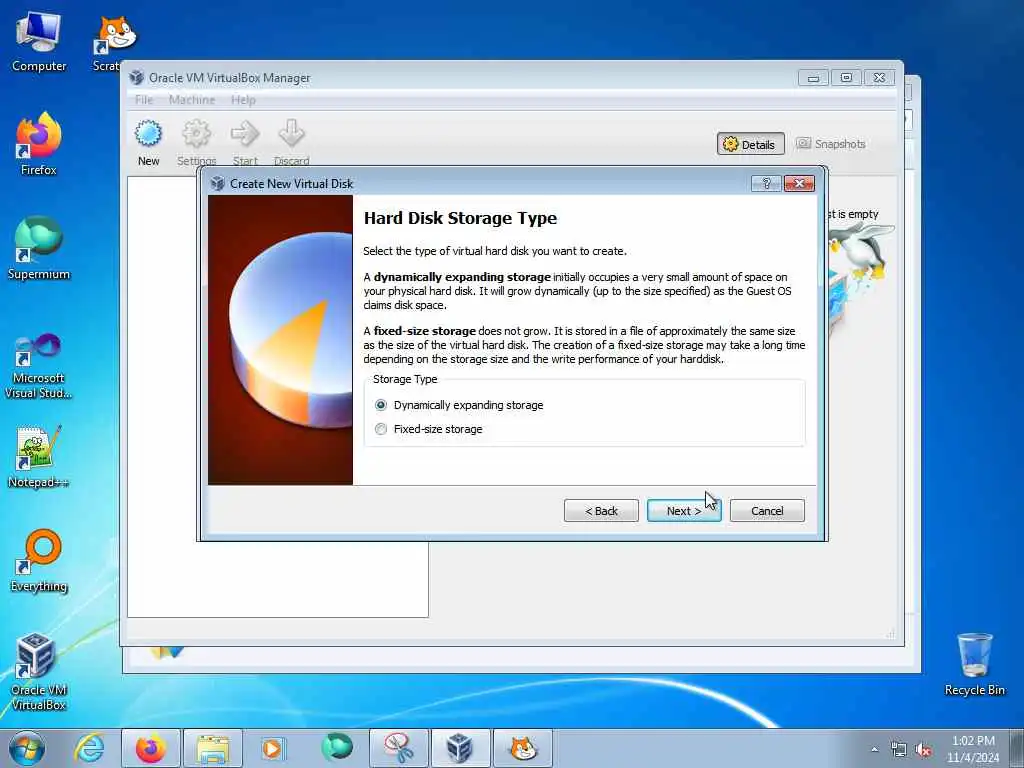
Task: Click the network tray icon
Action: coord(899,750)
